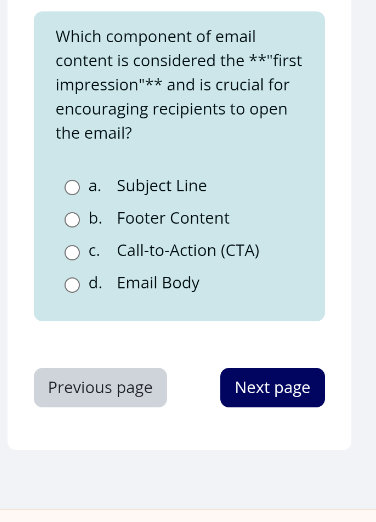
Task: Click the 'Footer Content' answer text
Action: tap(173, 218)
